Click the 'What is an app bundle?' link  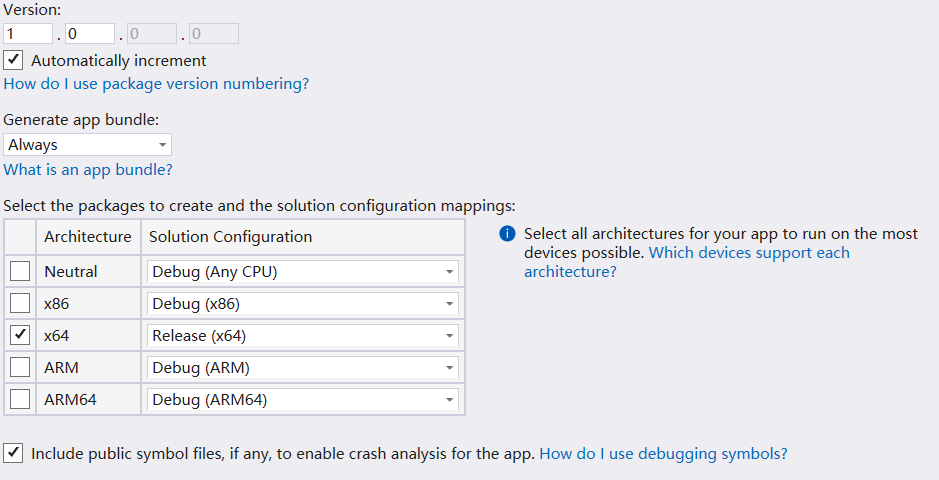pyautogui.click(x=88, y=170)
